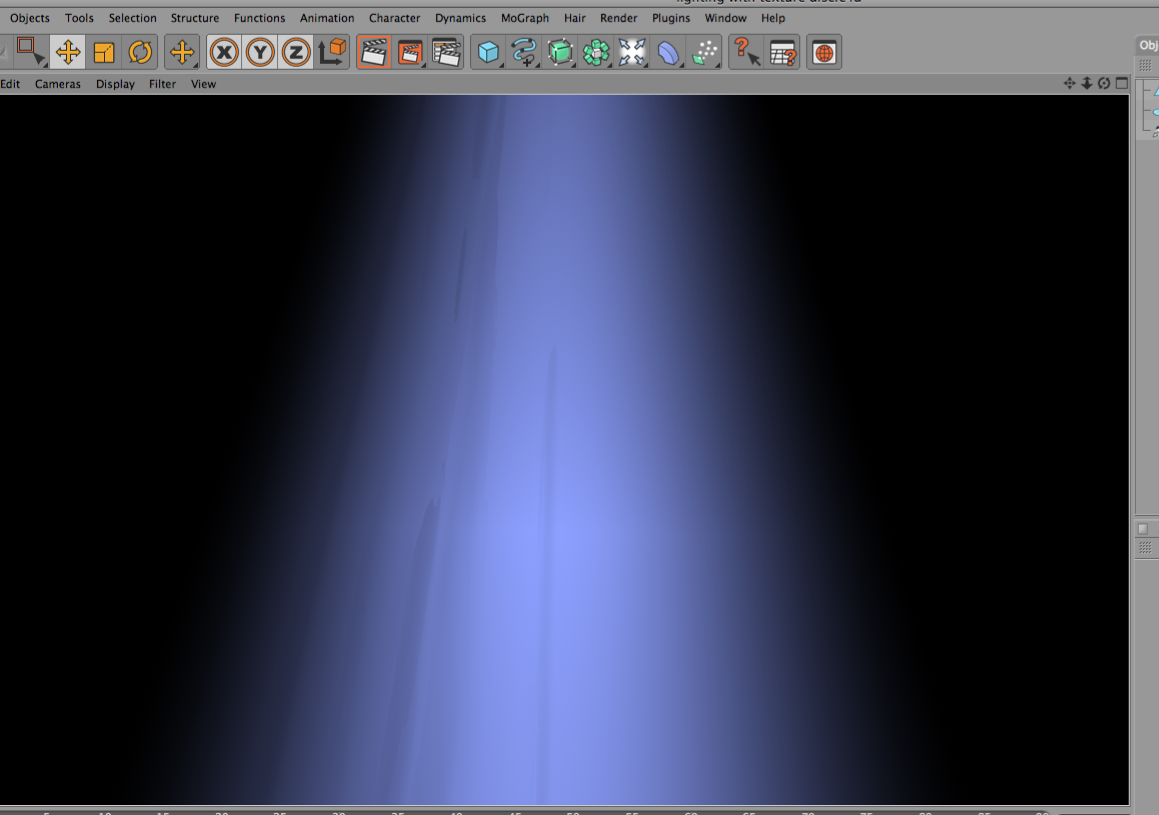Open the Plugins menu
Screen dimensions: 1159x815
coord(670,18)
